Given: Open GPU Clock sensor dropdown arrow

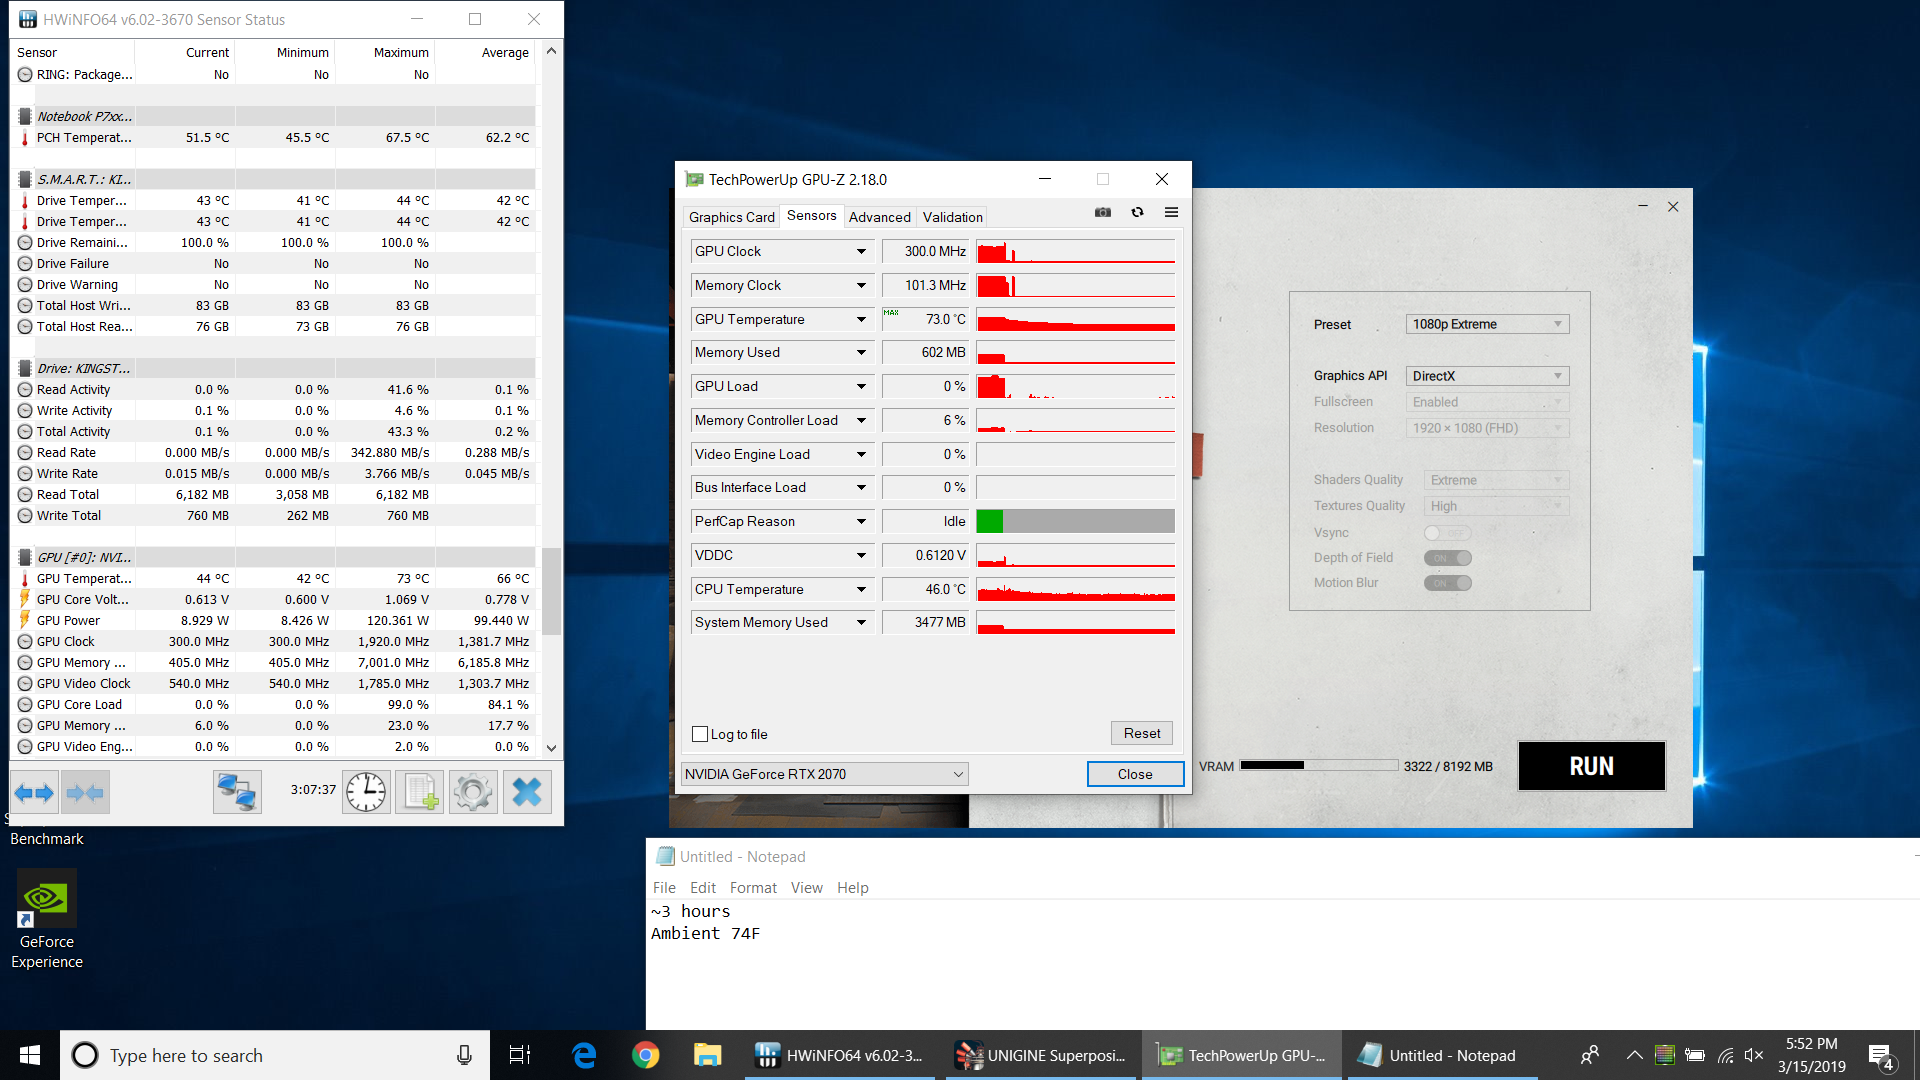Looking at the screenshot, I should [861, 251].
